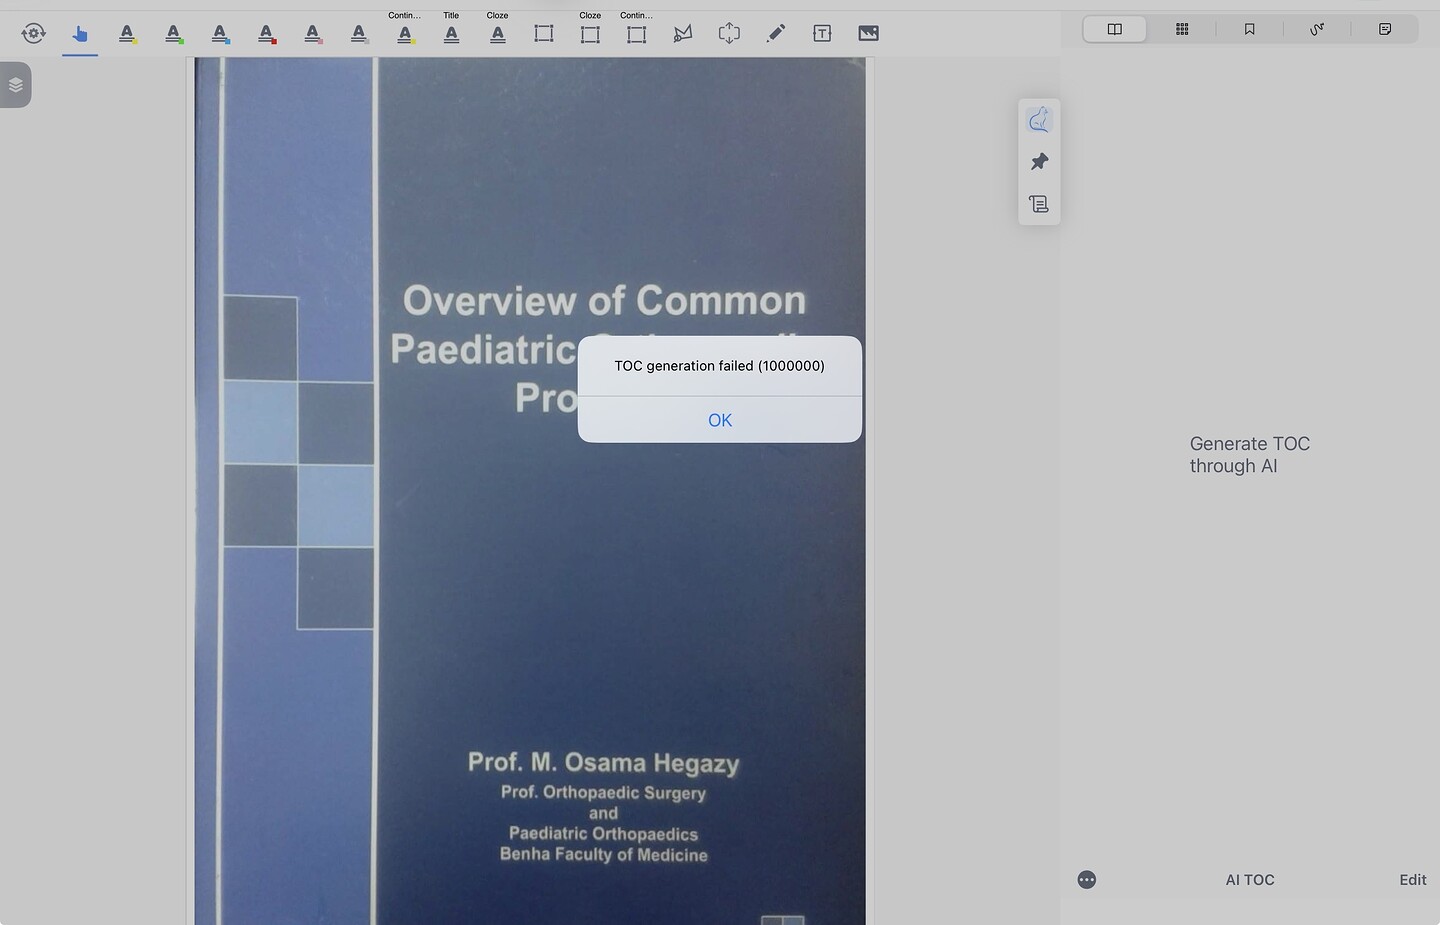Image resolution: width=1440 pixels, height=925 pixels.
Task: Switch to the handwriting scribble tab
Action: pyautogui.click(x=1317, y=29)
